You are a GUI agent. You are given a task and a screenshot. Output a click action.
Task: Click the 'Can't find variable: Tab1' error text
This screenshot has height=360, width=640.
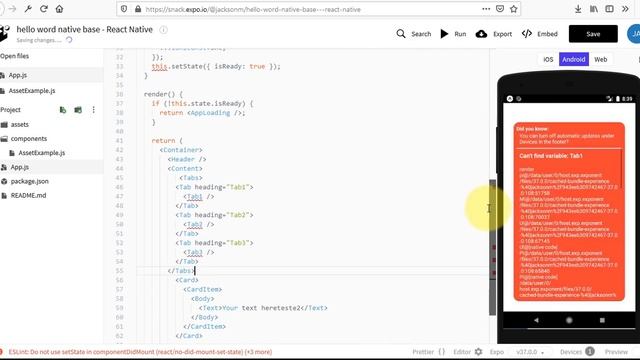(551, 156)
